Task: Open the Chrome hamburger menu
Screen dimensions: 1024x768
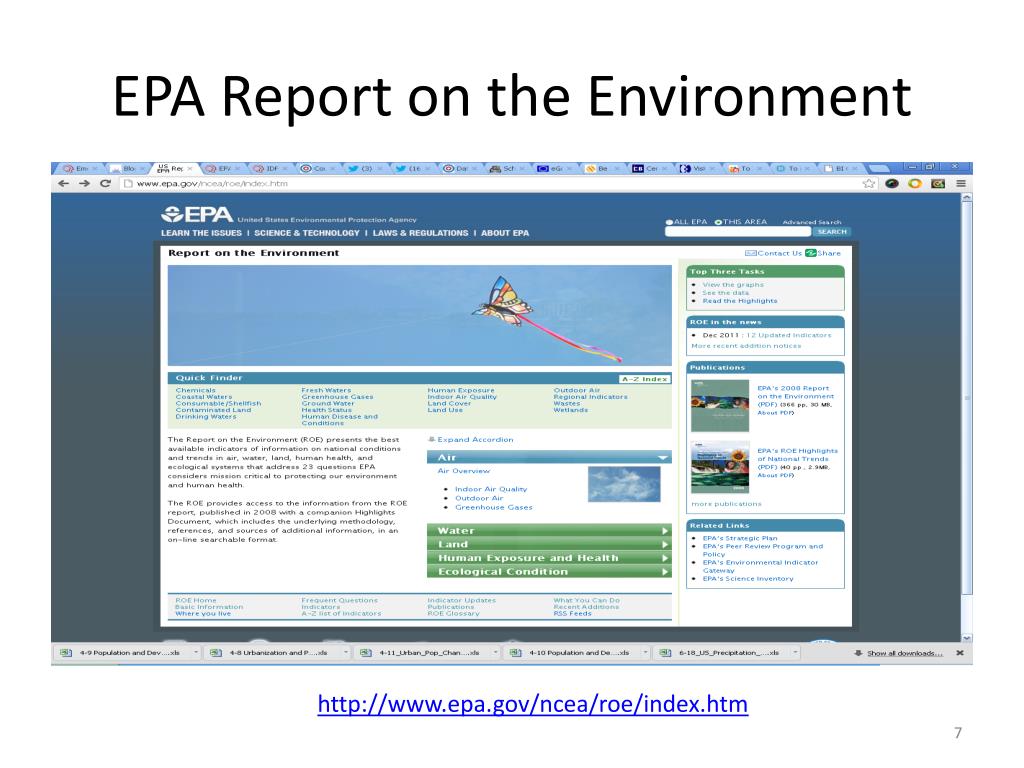Action: [x=961, y=184]
